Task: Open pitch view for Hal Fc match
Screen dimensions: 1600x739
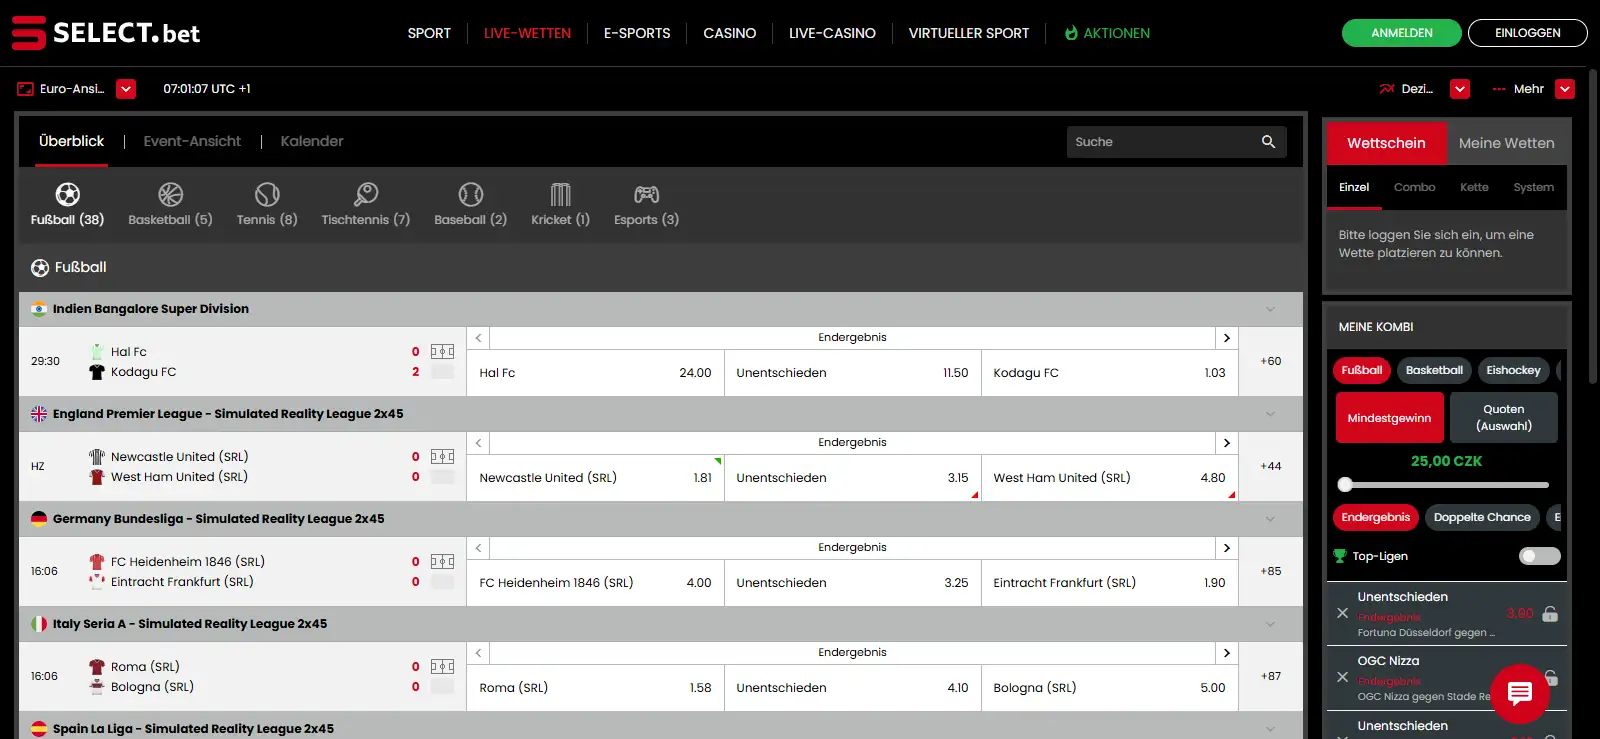Action: pos(442,352)
